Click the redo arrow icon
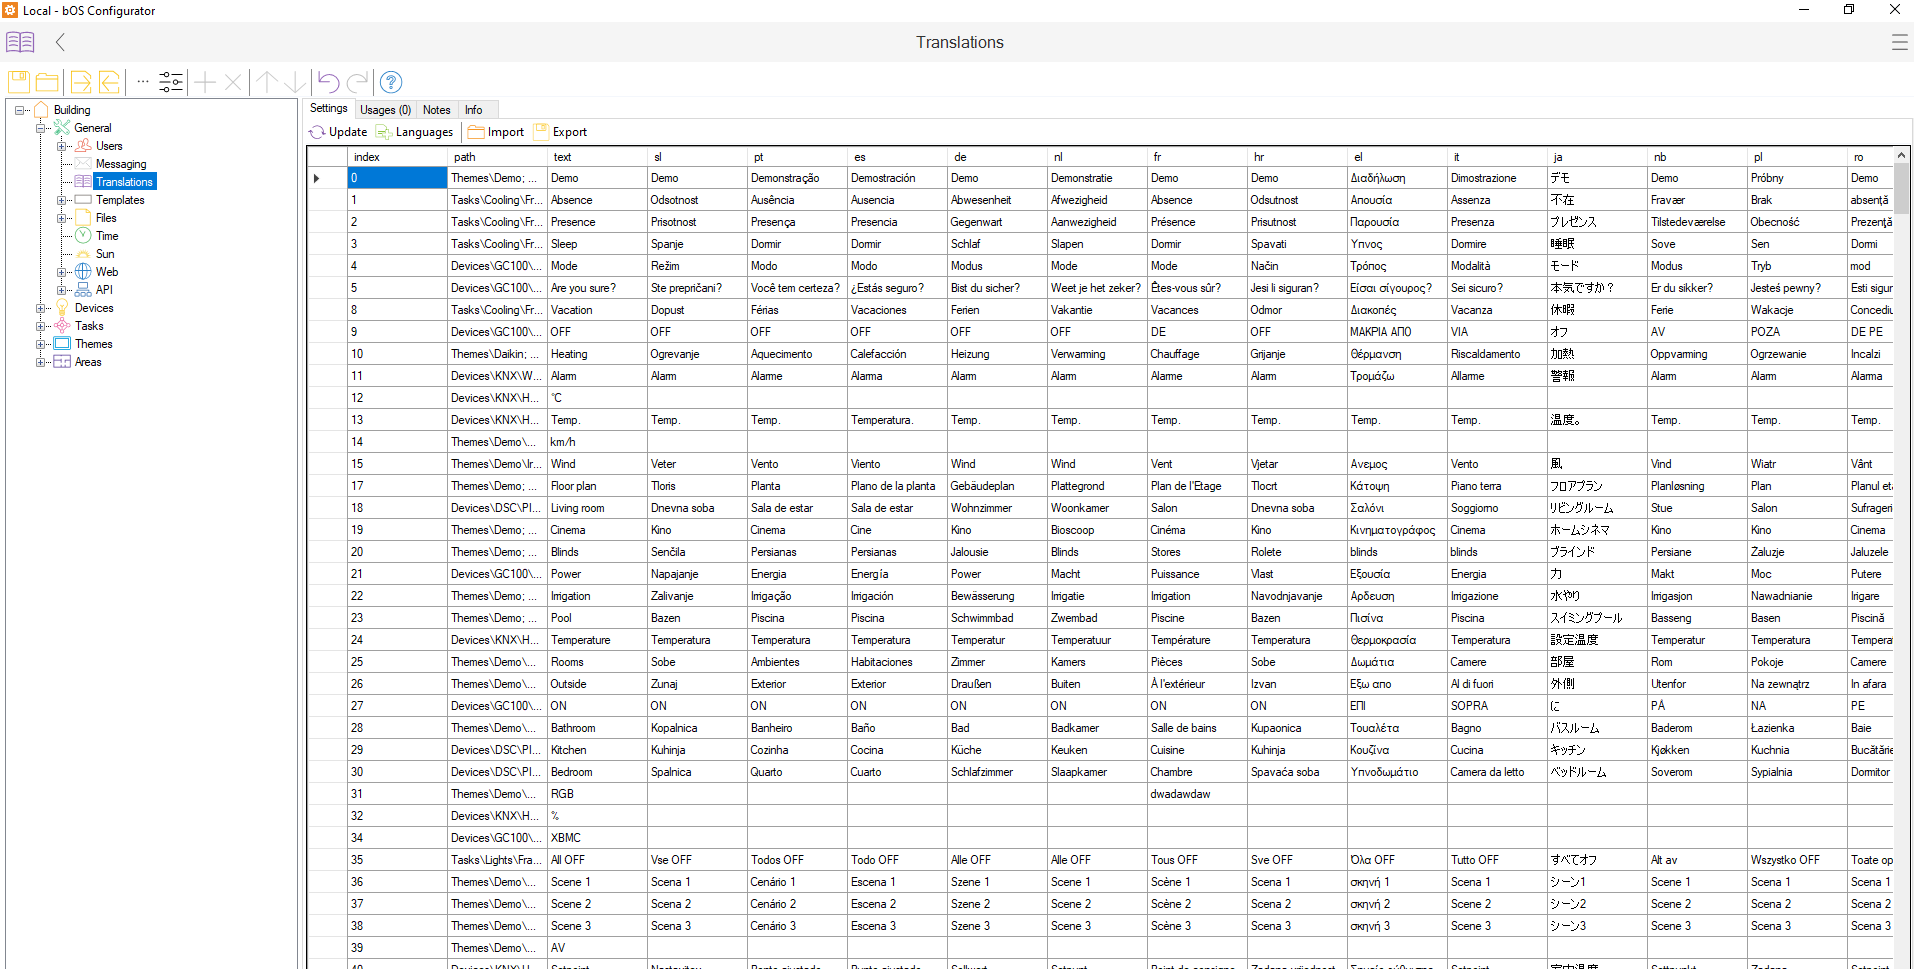The image size is (1914, 969). click(x=357, y=82)
